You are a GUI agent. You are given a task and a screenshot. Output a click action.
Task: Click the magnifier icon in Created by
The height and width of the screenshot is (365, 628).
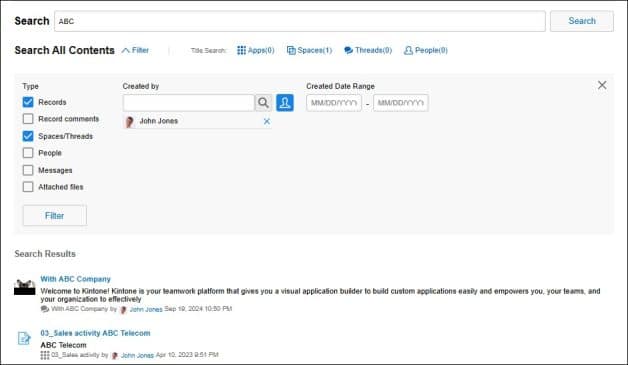pyautogui.click(x=263, y=103)
